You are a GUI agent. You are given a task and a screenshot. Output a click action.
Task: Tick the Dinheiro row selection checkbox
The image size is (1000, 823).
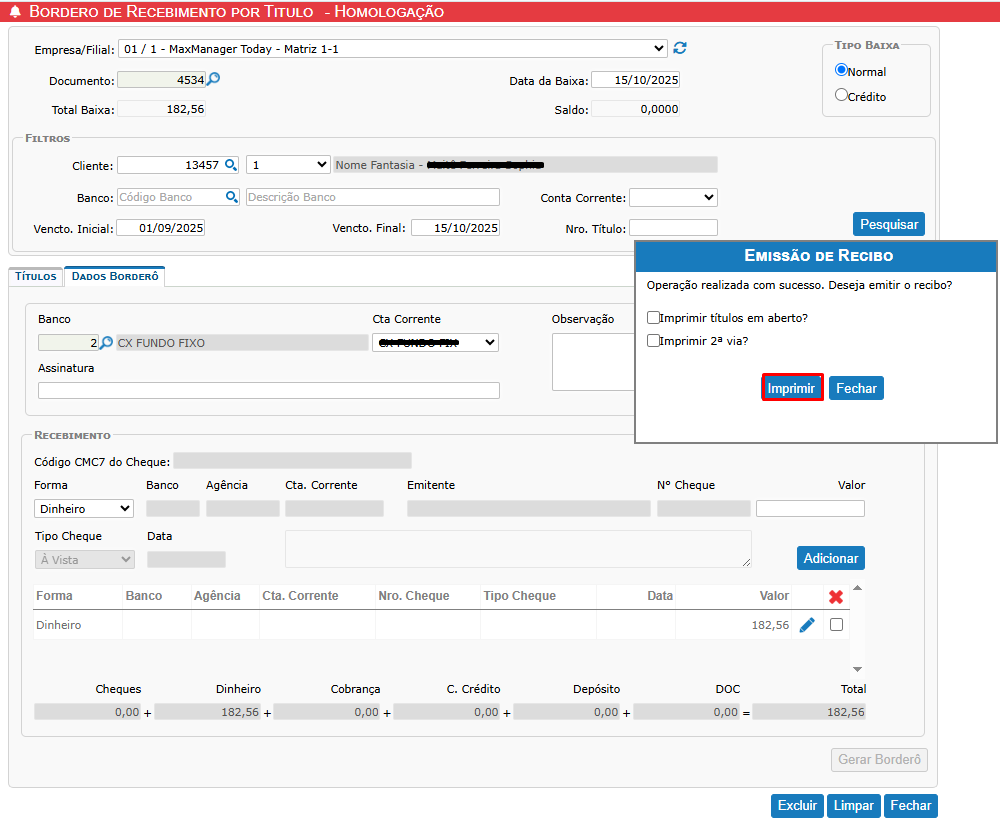point(837,625)
